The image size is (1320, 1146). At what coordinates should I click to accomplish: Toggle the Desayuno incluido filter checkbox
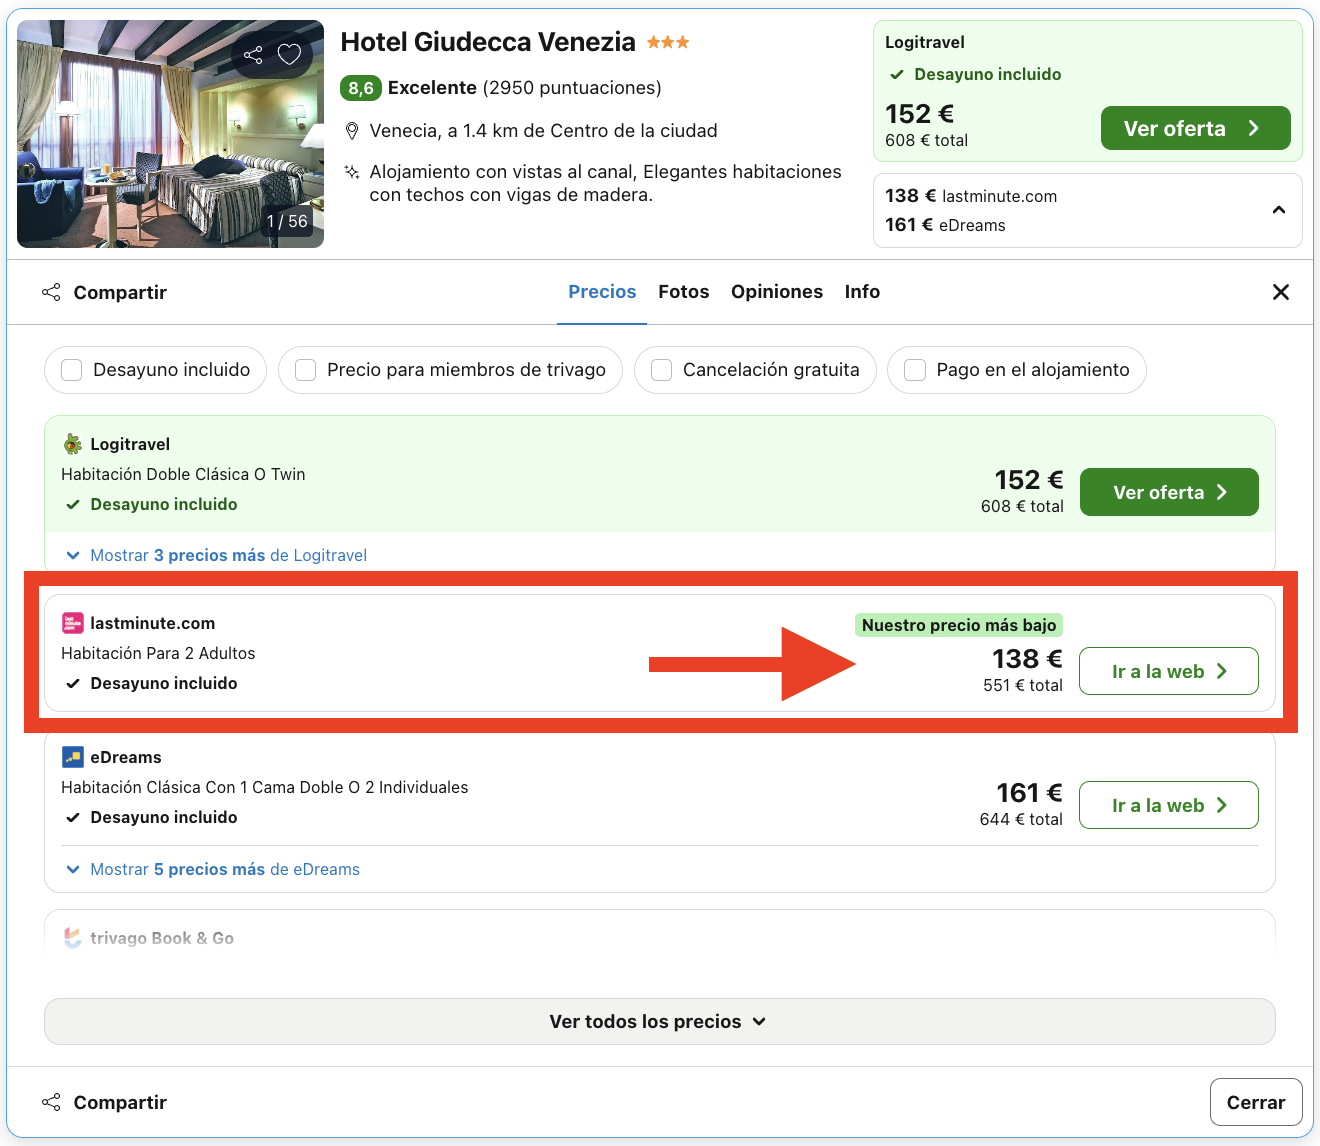72,370
